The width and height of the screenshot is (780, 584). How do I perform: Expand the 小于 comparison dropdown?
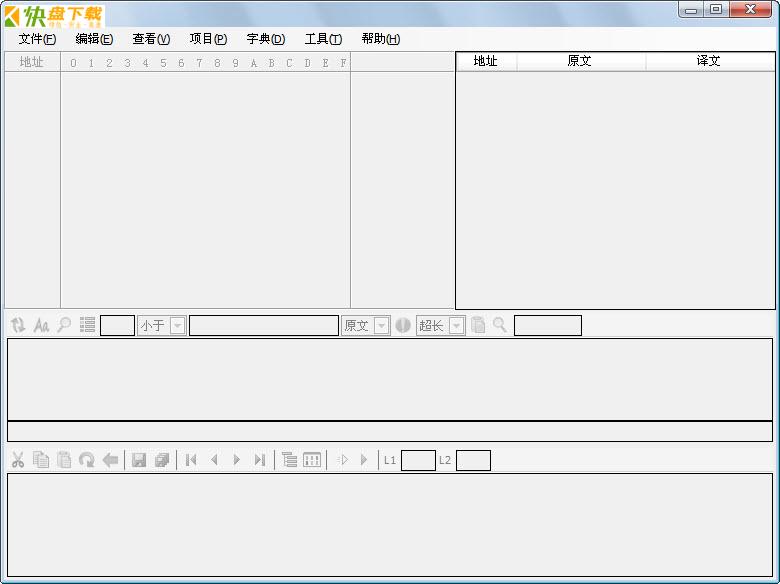tap(178, 326)
